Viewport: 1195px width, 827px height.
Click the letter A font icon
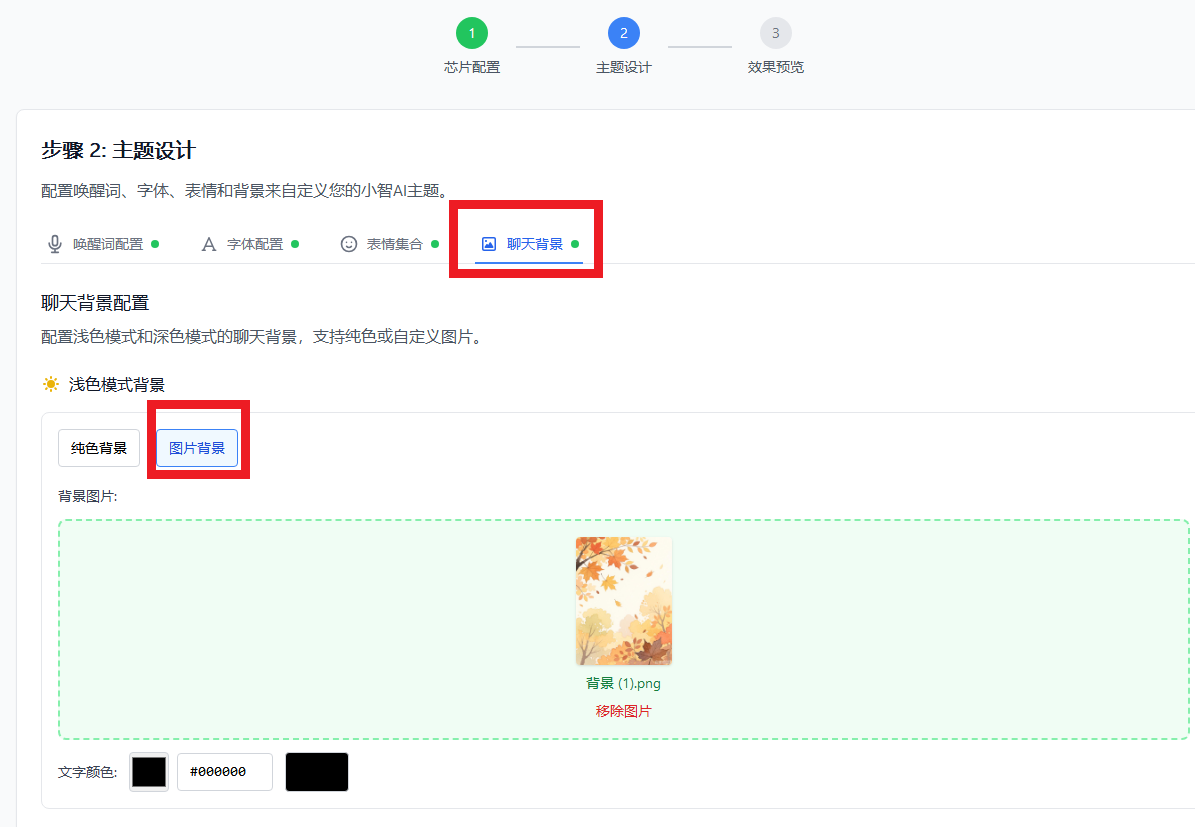(209, 244)
